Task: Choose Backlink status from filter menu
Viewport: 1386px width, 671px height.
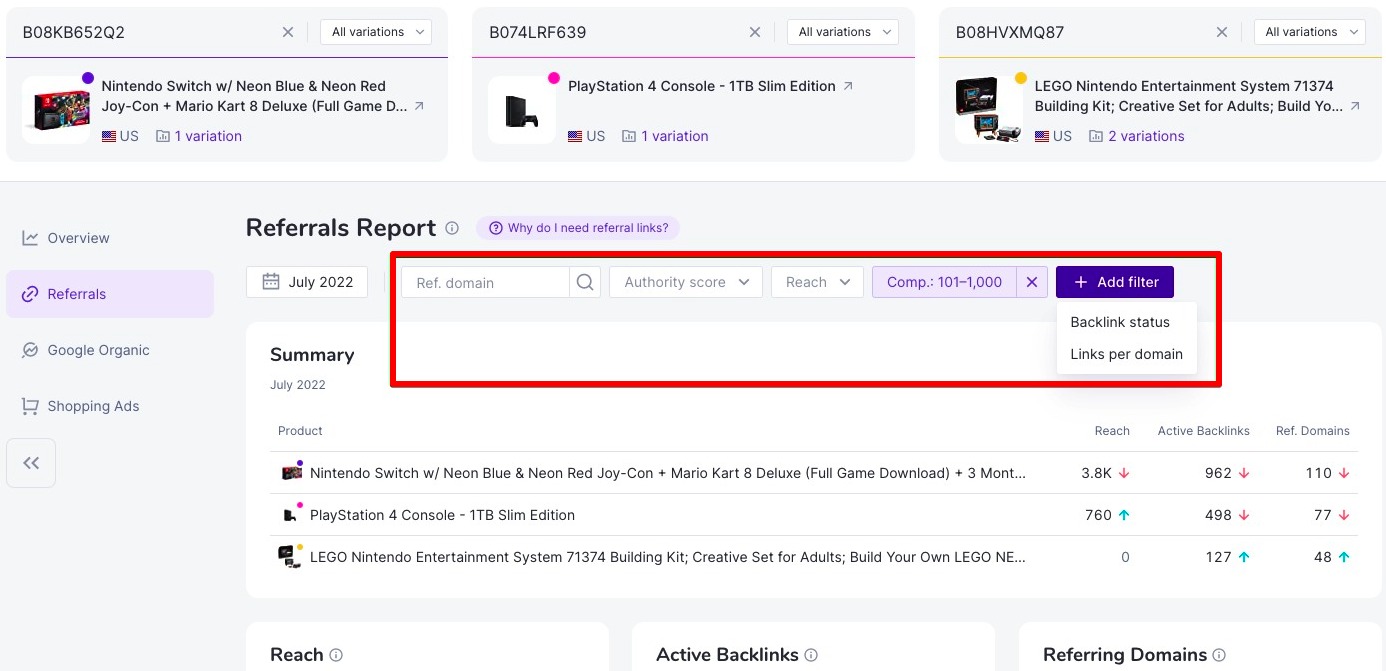Action: point(1126,322)
